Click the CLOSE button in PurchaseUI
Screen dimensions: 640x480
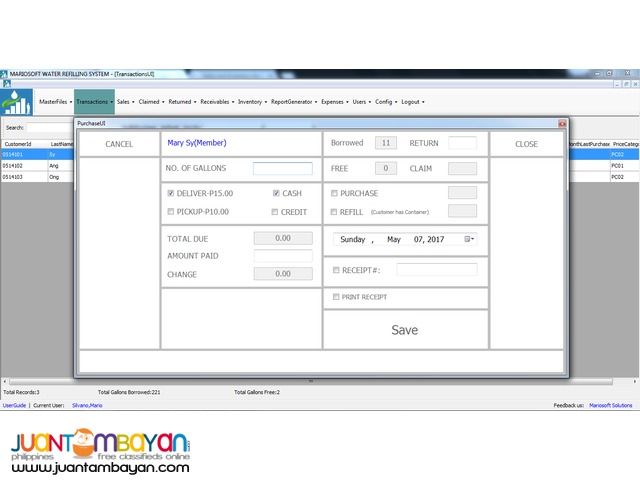[x=526, y=144]
